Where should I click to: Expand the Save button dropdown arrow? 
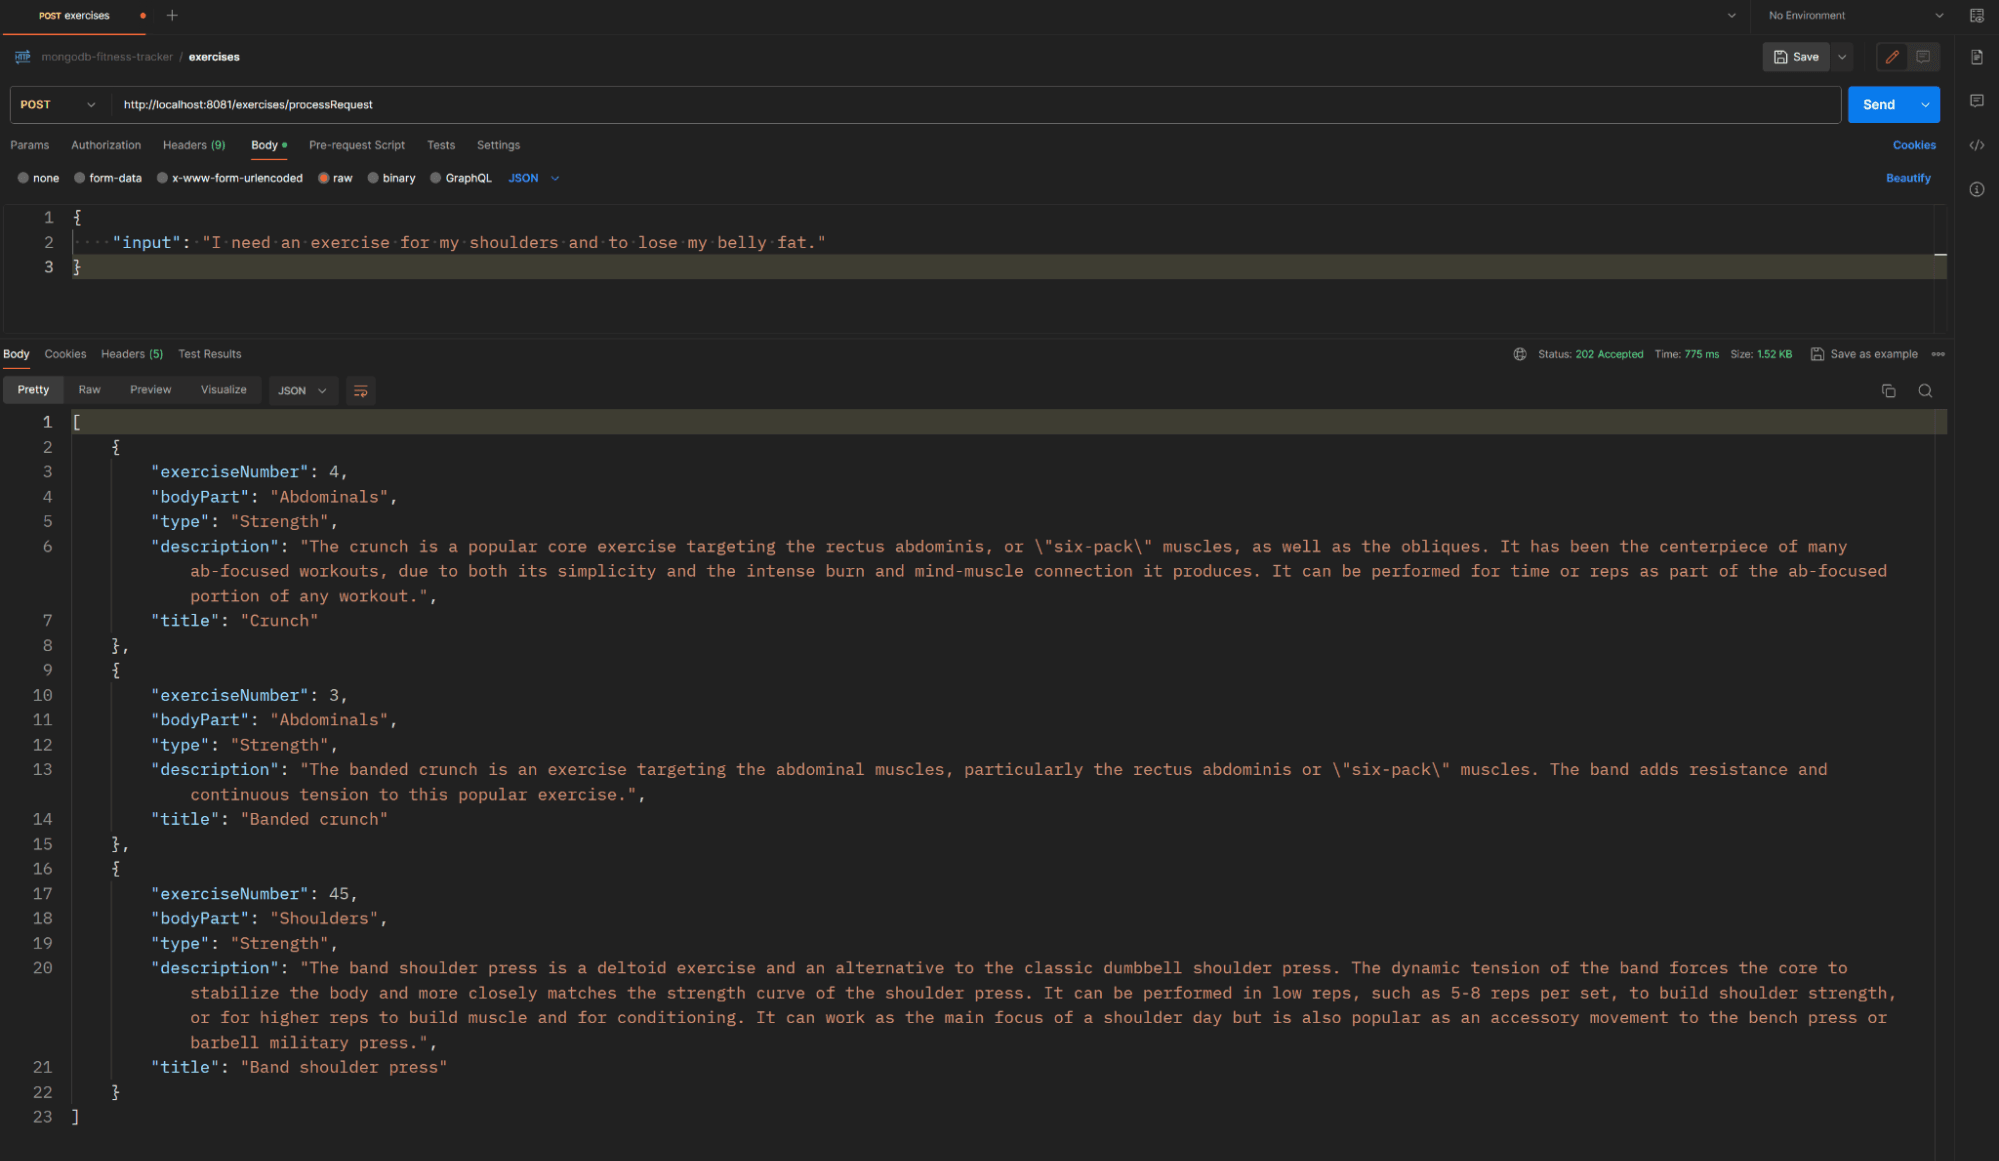[1842, 57]
